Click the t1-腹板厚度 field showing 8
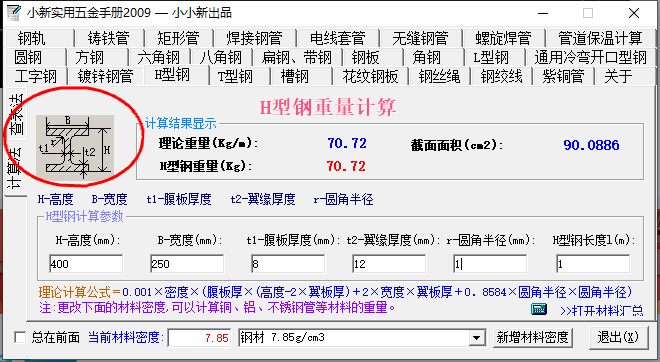The height and width of the screenshot is (362, 660). [x=288, y=264]
